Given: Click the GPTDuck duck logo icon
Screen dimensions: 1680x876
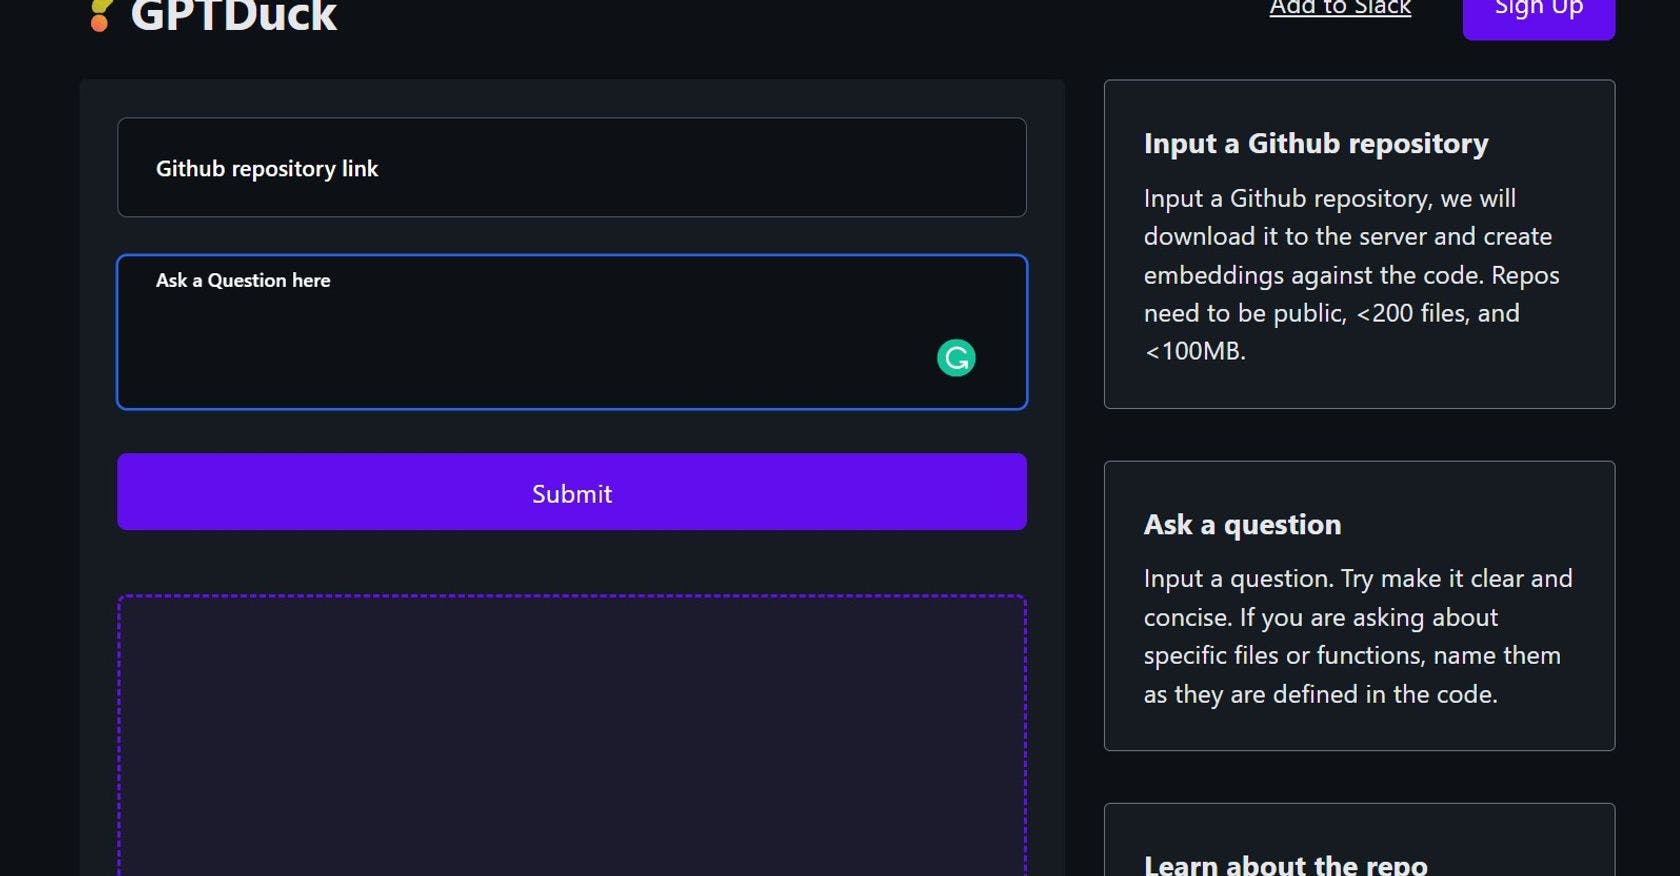Looking at the screenshot, I should [x=100, y=16].
